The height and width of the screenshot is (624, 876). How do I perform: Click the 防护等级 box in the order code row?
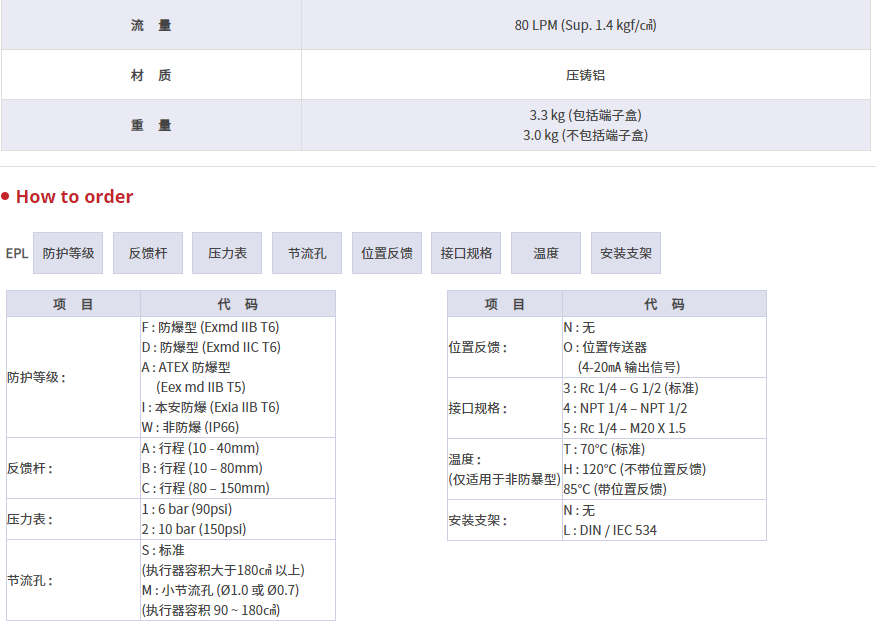(x=68, y=253)
